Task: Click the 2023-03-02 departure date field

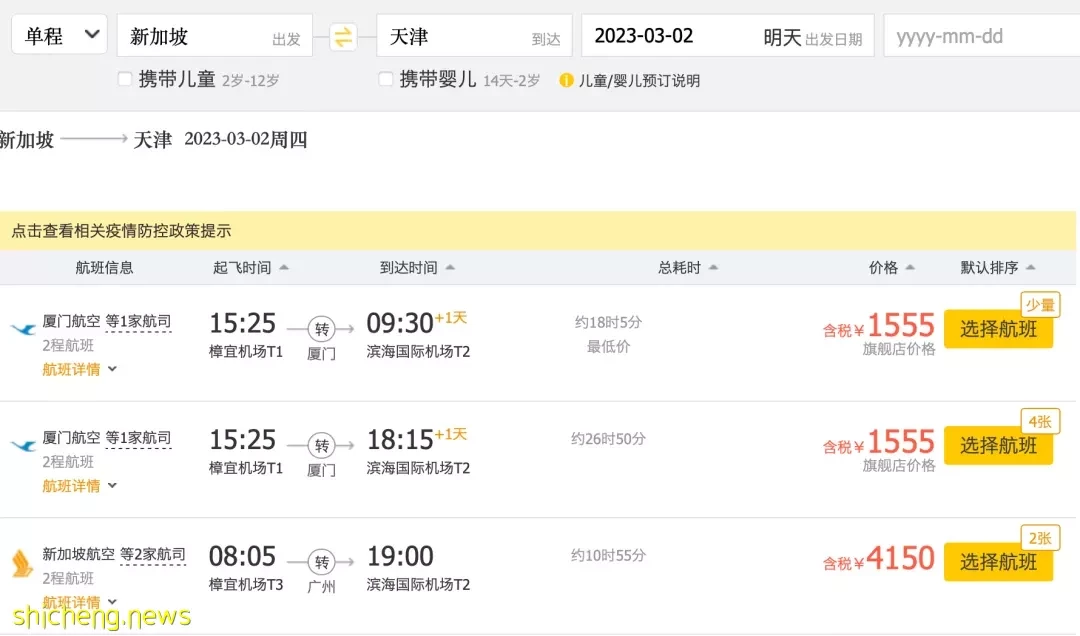Action: [x=727, y=35]
